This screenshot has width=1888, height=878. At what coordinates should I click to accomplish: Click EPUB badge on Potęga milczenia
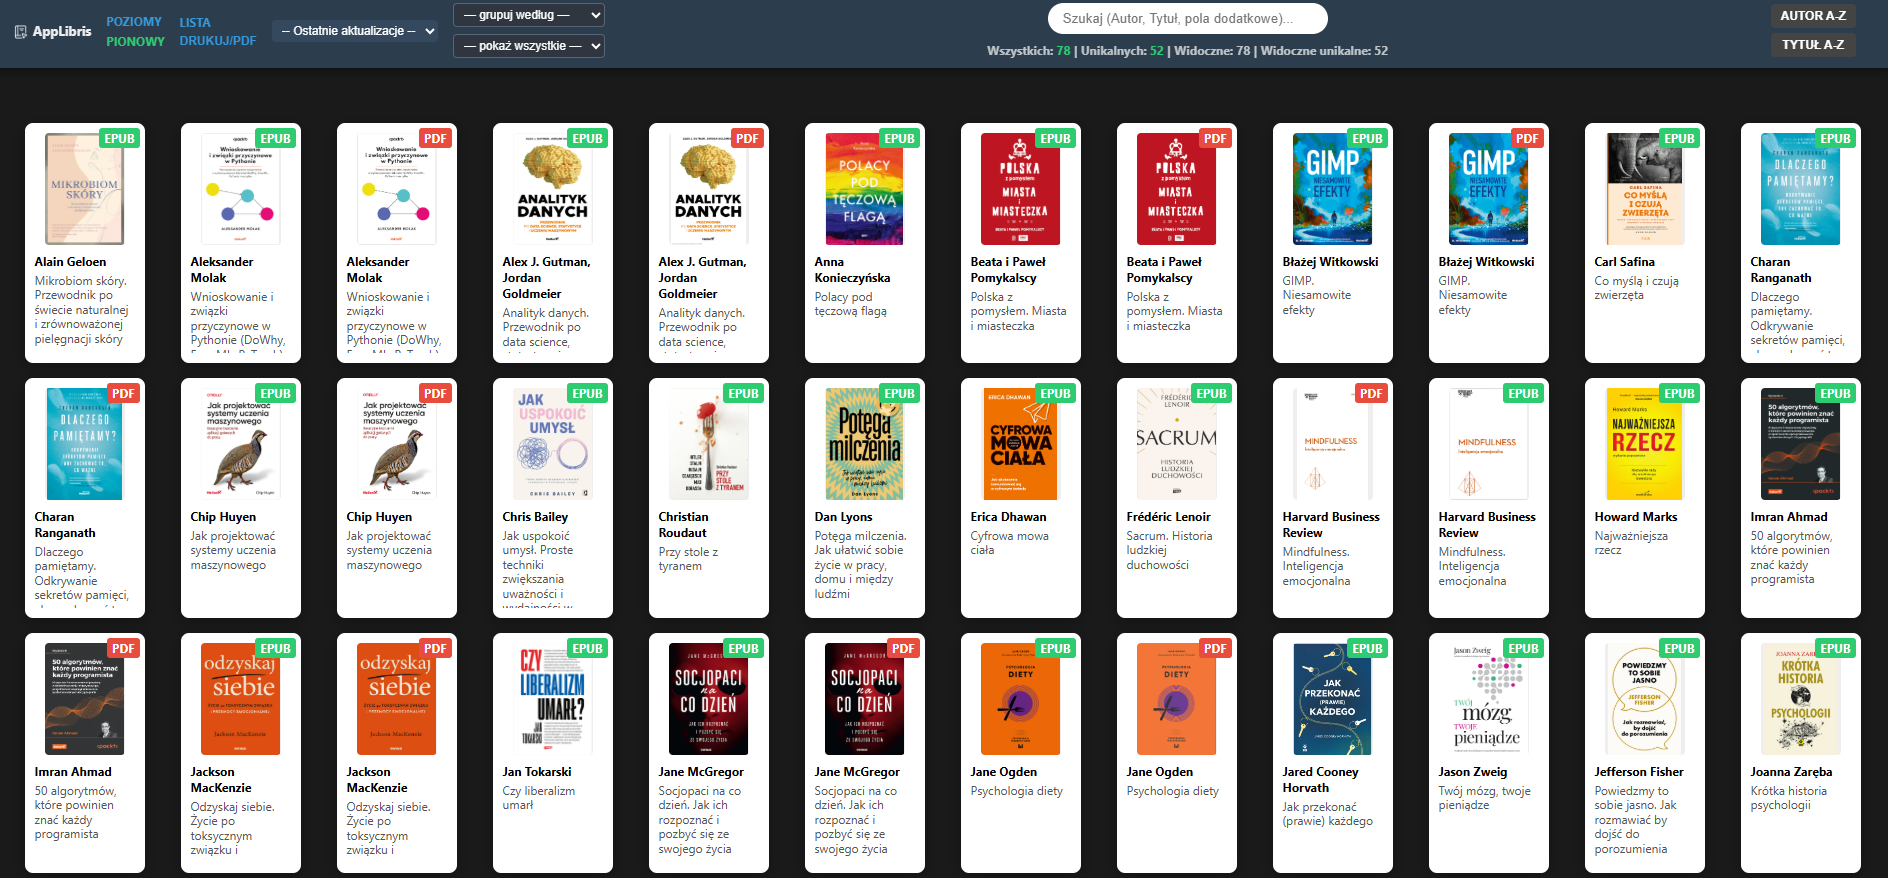[899, 394]
